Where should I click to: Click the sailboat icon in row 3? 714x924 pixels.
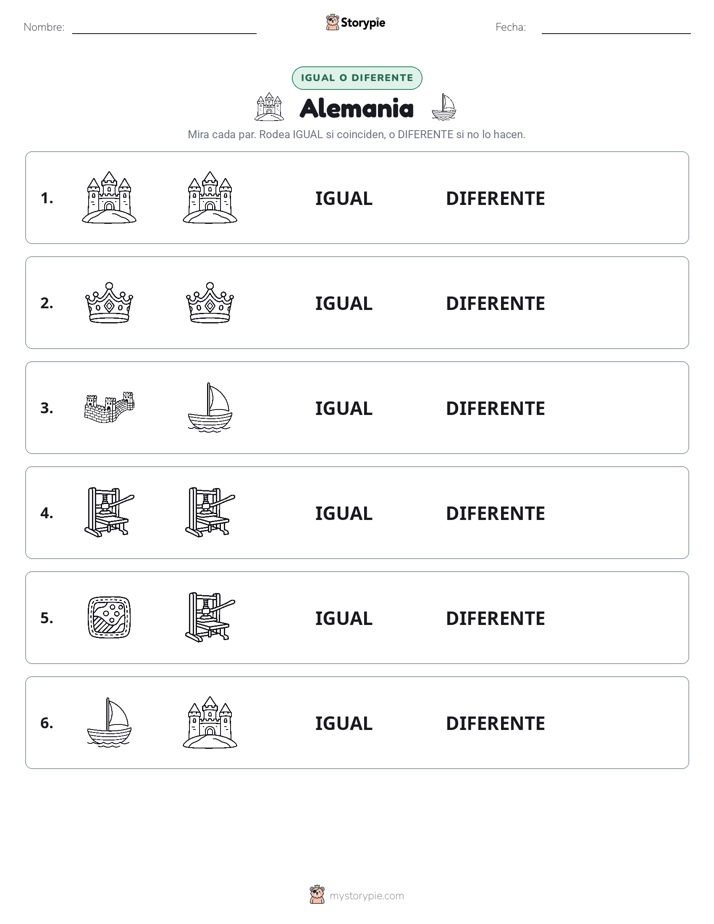click(210, 407)
